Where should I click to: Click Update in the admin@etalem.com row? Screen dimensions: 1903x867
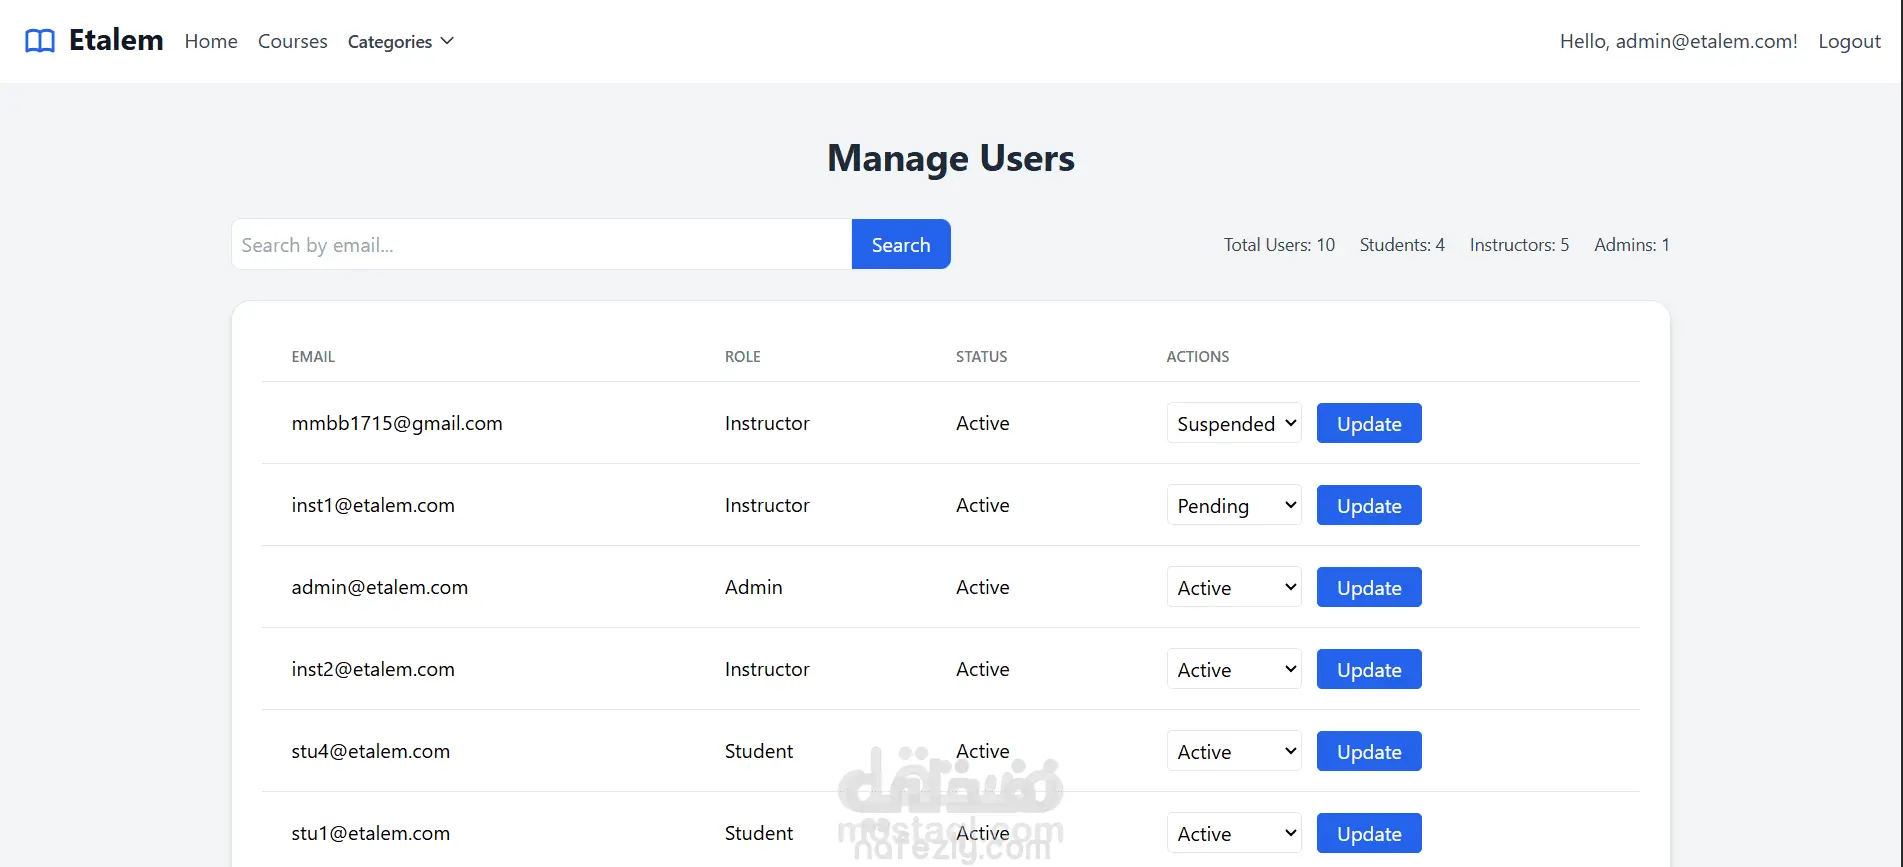[x=1368, y=587]
